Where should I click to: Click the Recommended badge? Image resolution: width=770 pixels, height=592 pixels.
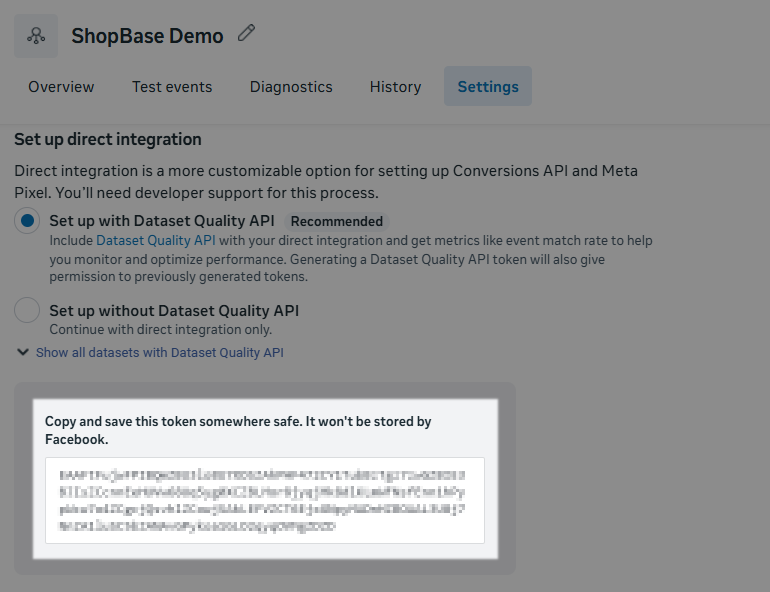point(336,221)
